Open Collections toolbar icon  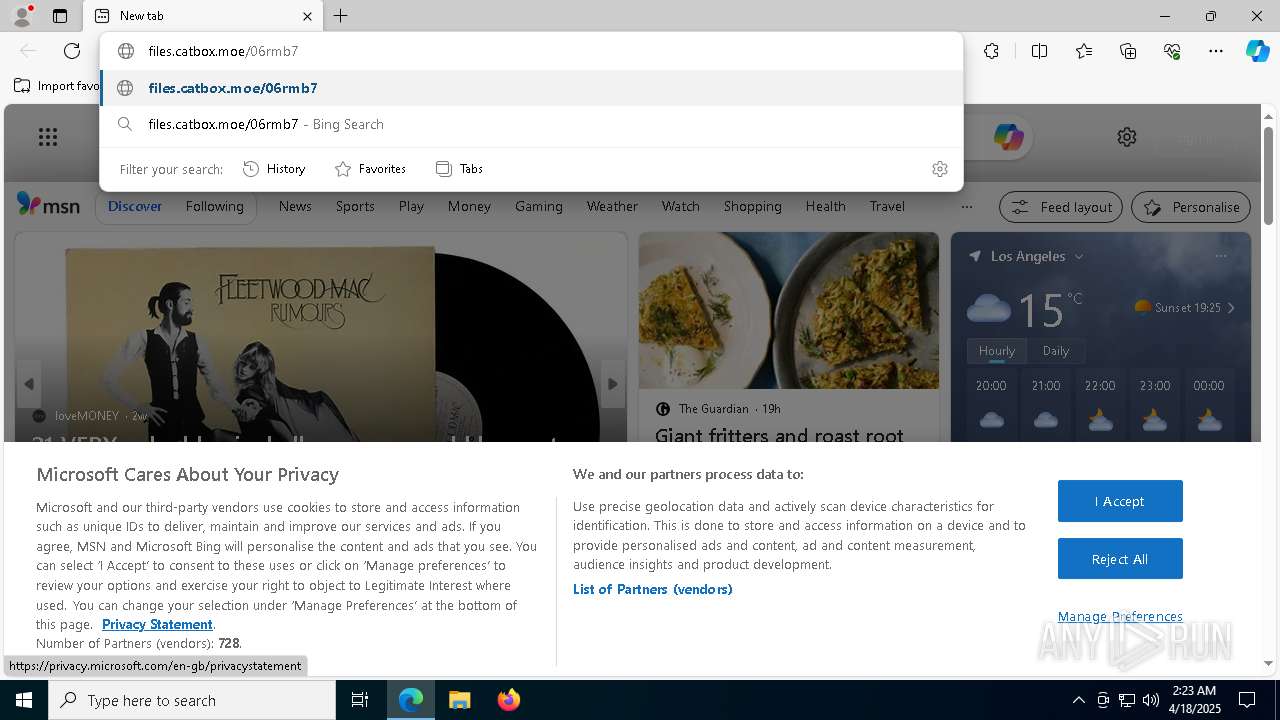click(x=1128, y=51)
